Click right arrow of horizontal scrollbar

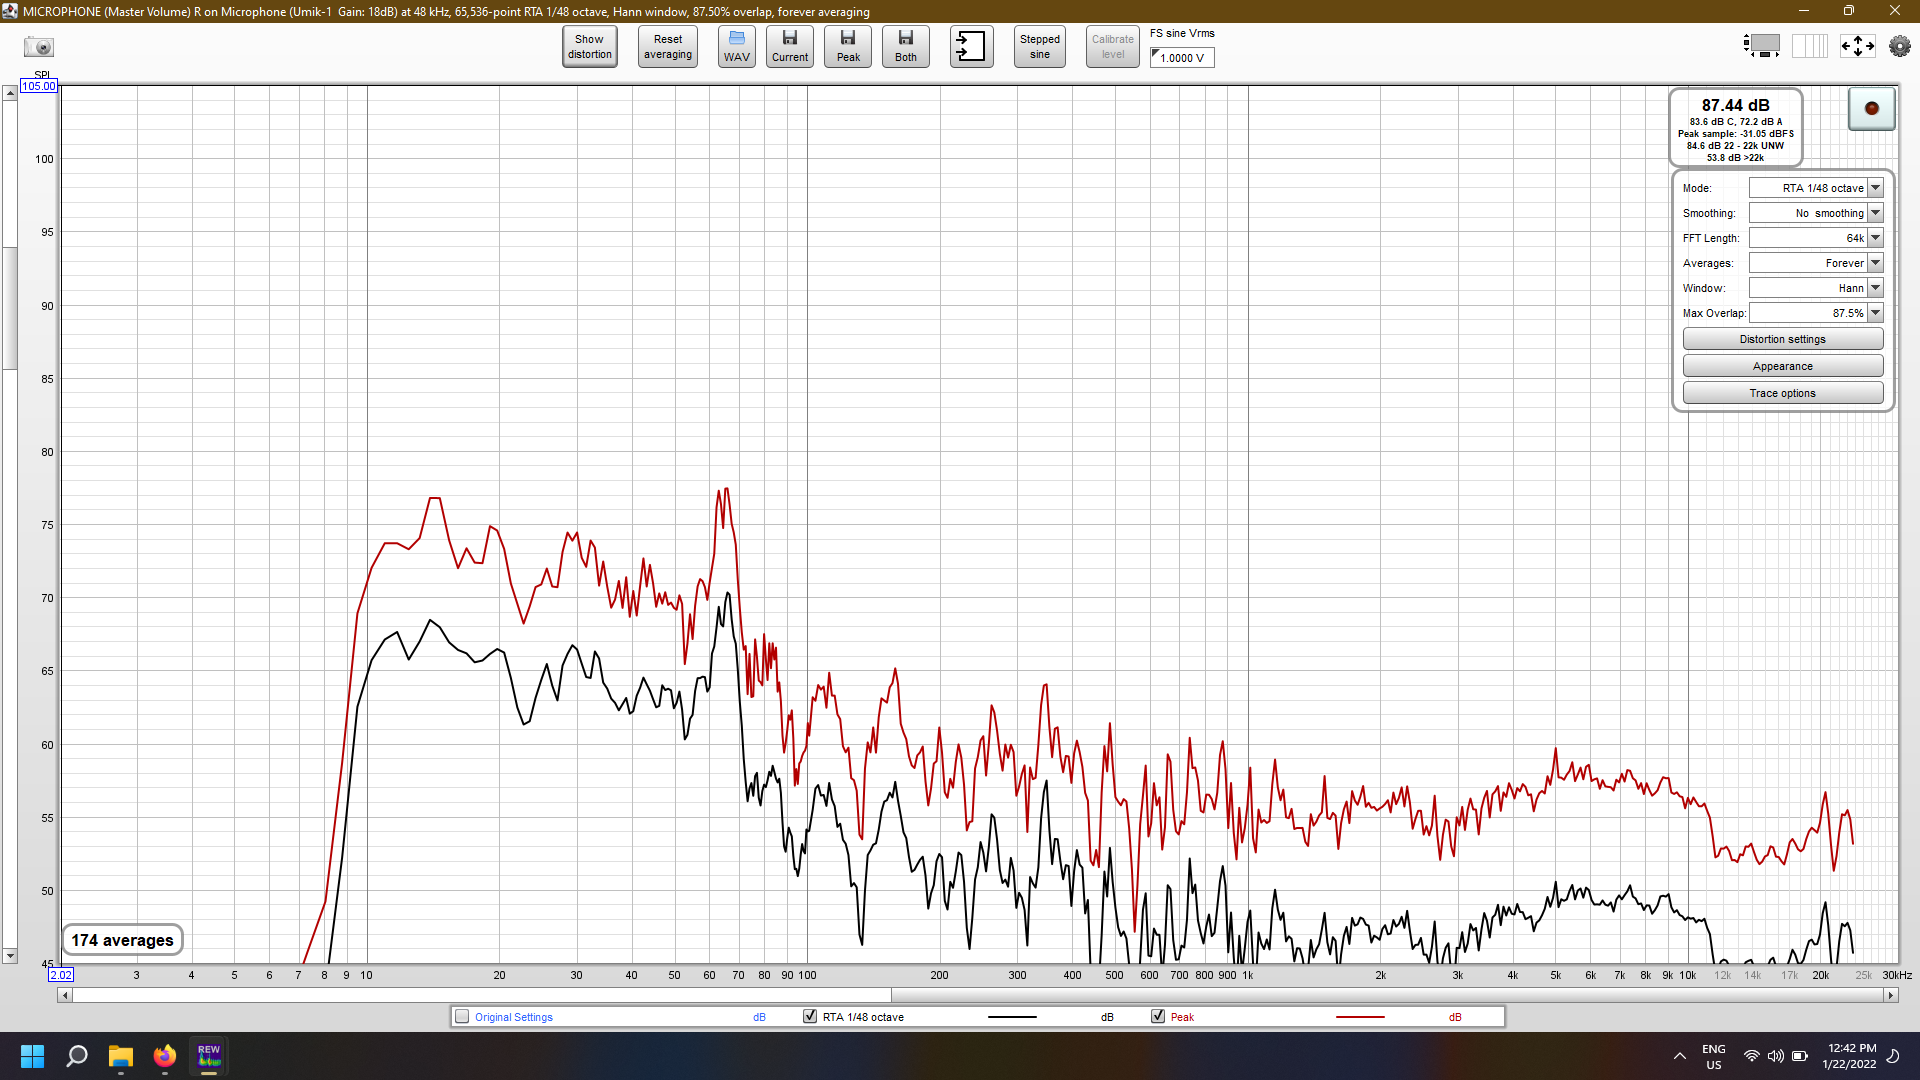[x=1891, y=995]
